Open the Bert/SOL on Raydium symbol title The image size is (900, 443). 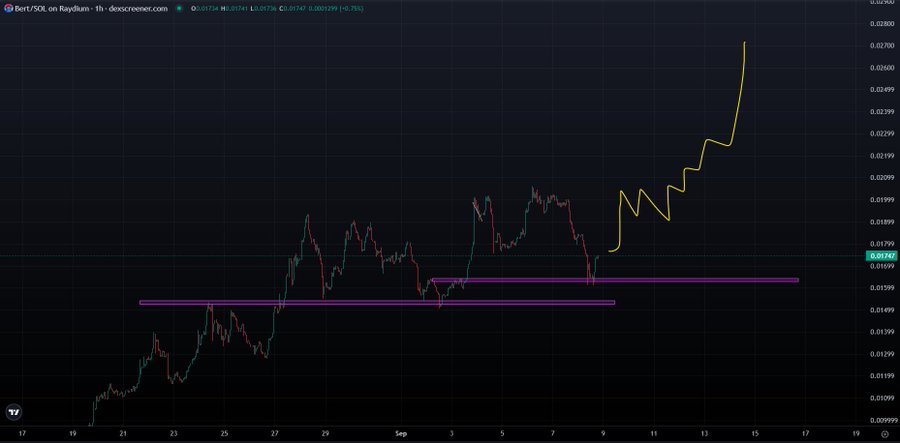(x=91, y=9)
